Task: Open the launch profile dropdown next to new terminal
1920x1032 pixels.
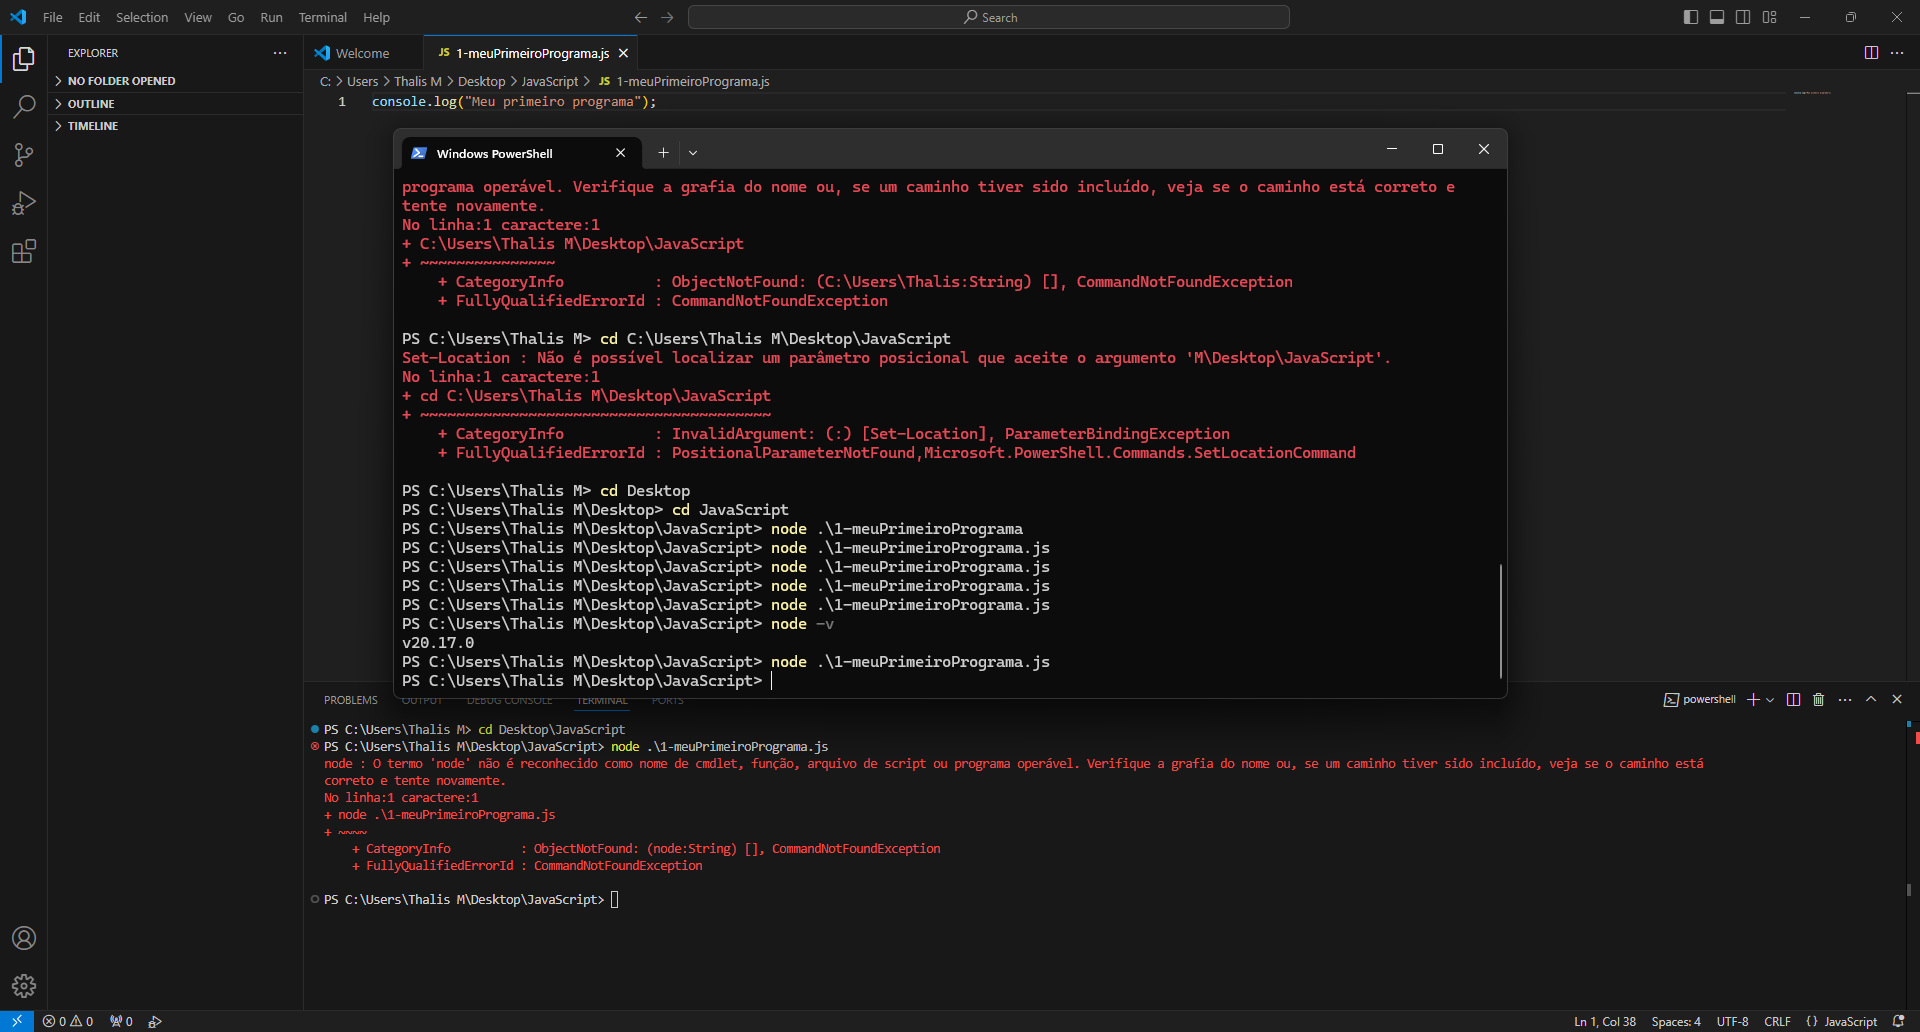Action: pyautogui.click(x=1770, y=699)
